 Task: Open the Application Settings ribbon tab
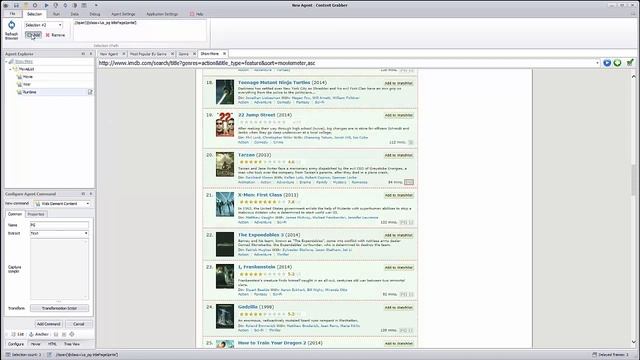162,14
